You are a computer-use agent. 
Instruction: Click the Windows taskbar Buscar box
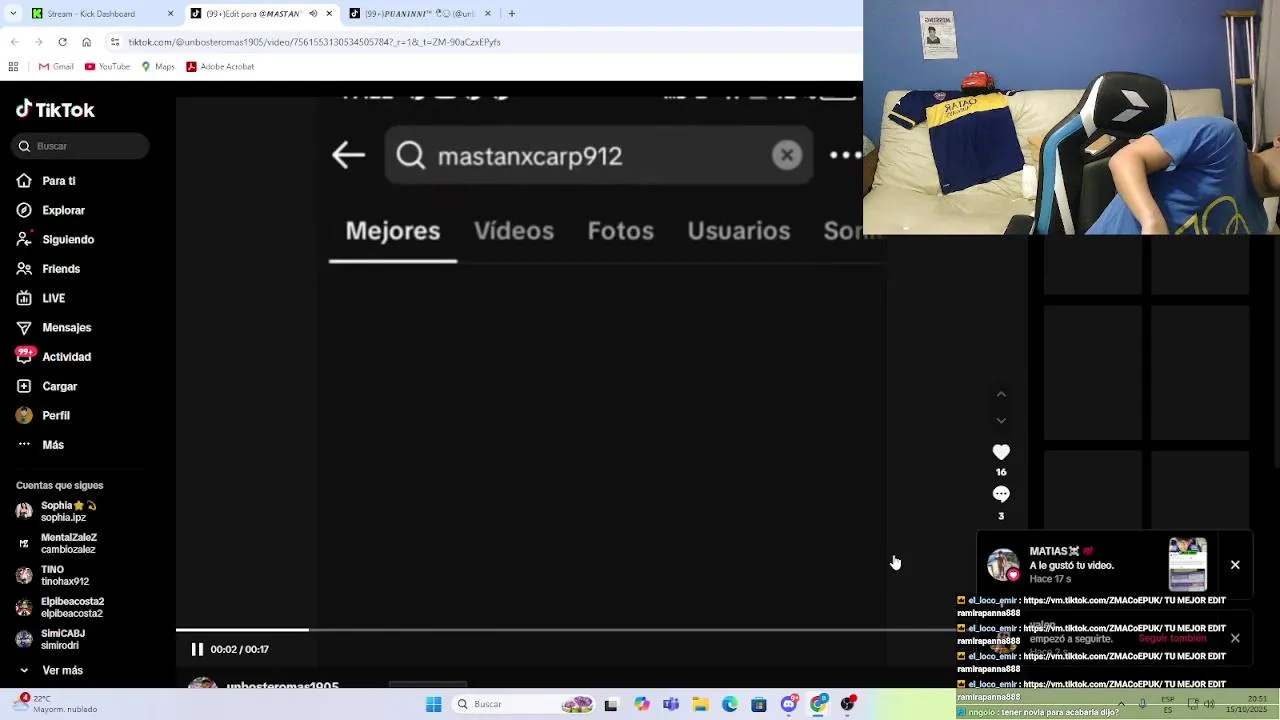(x=522, y=705)
